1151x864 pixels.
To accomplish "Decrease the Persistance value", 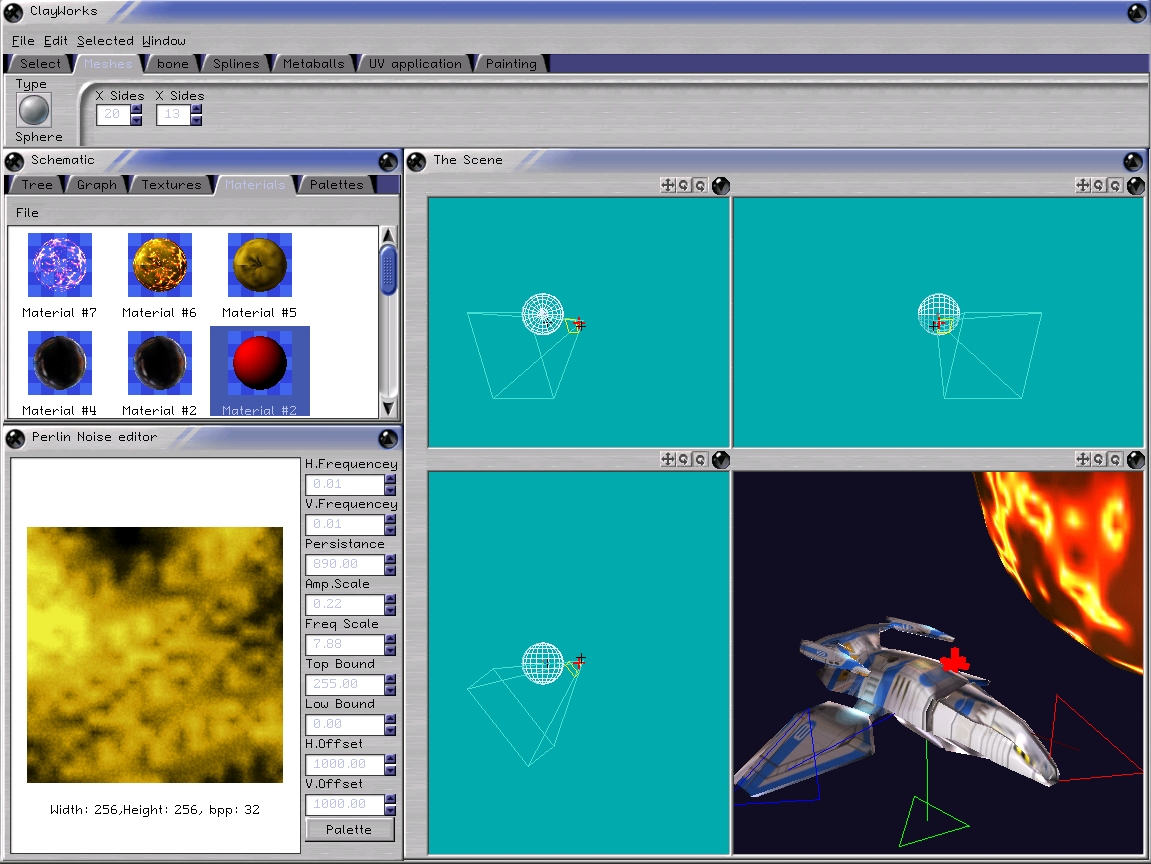I will (390, 570).
